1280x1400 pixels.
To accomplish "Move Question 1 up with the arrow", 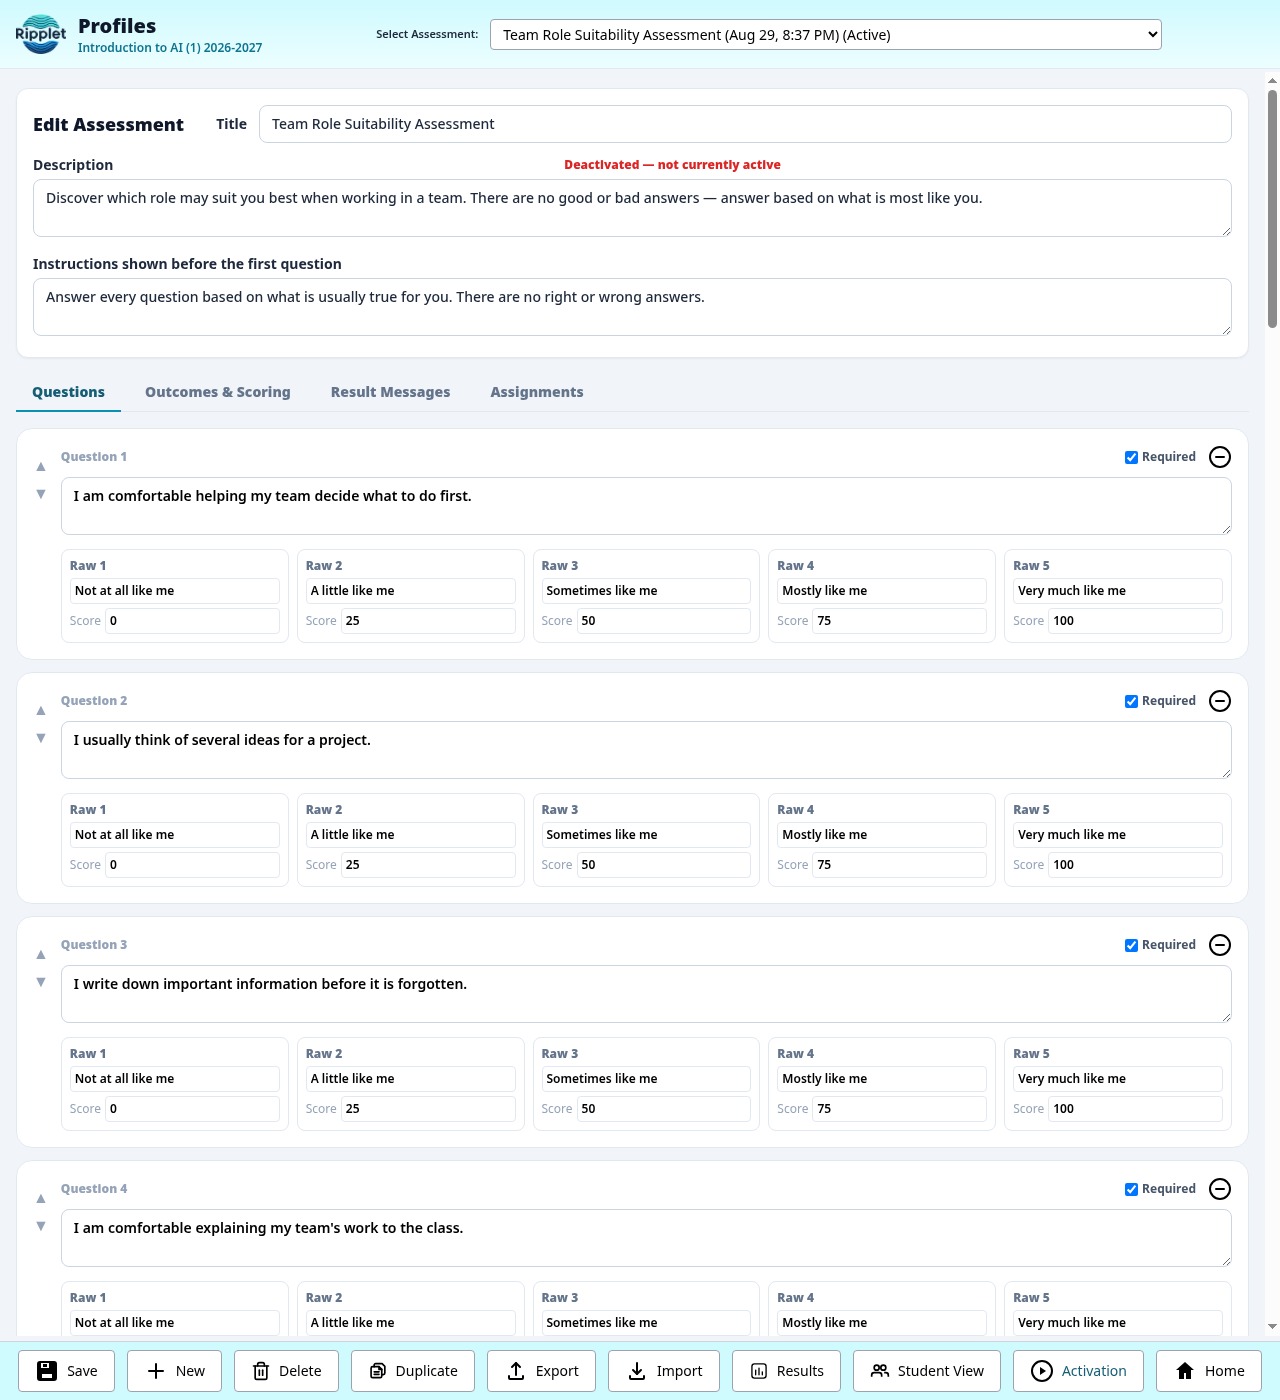I will pyautogui.click(x=41, y=466).
